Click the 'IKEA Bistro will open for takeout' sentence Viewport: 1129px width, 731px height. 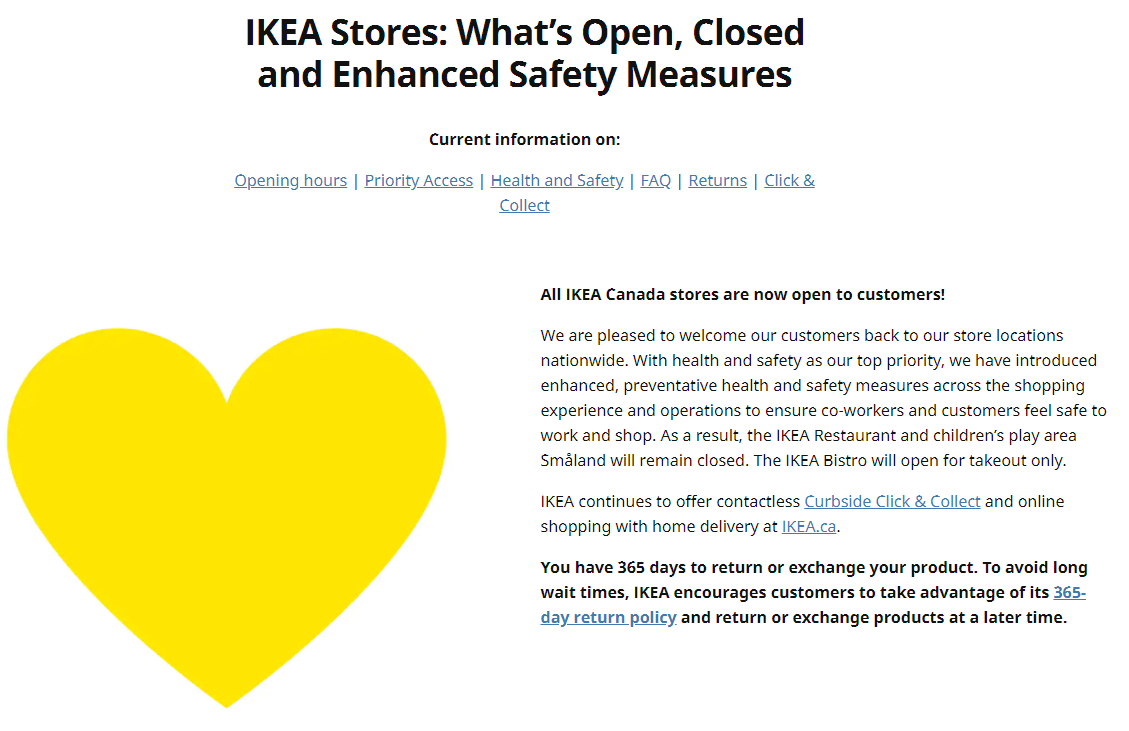[909, 460]
